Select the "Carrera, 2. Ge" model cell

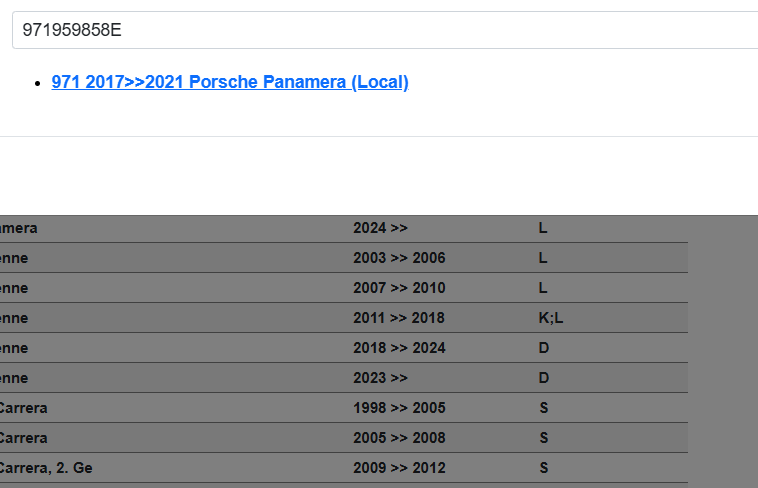pyautogui.click(x=45, y=468)
